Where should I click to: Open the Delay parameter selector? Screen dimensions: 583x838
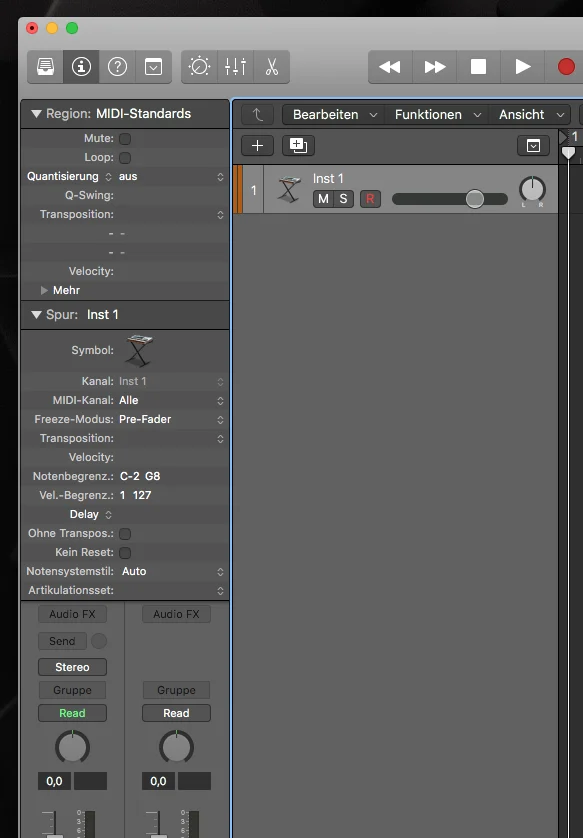point(91,514)
